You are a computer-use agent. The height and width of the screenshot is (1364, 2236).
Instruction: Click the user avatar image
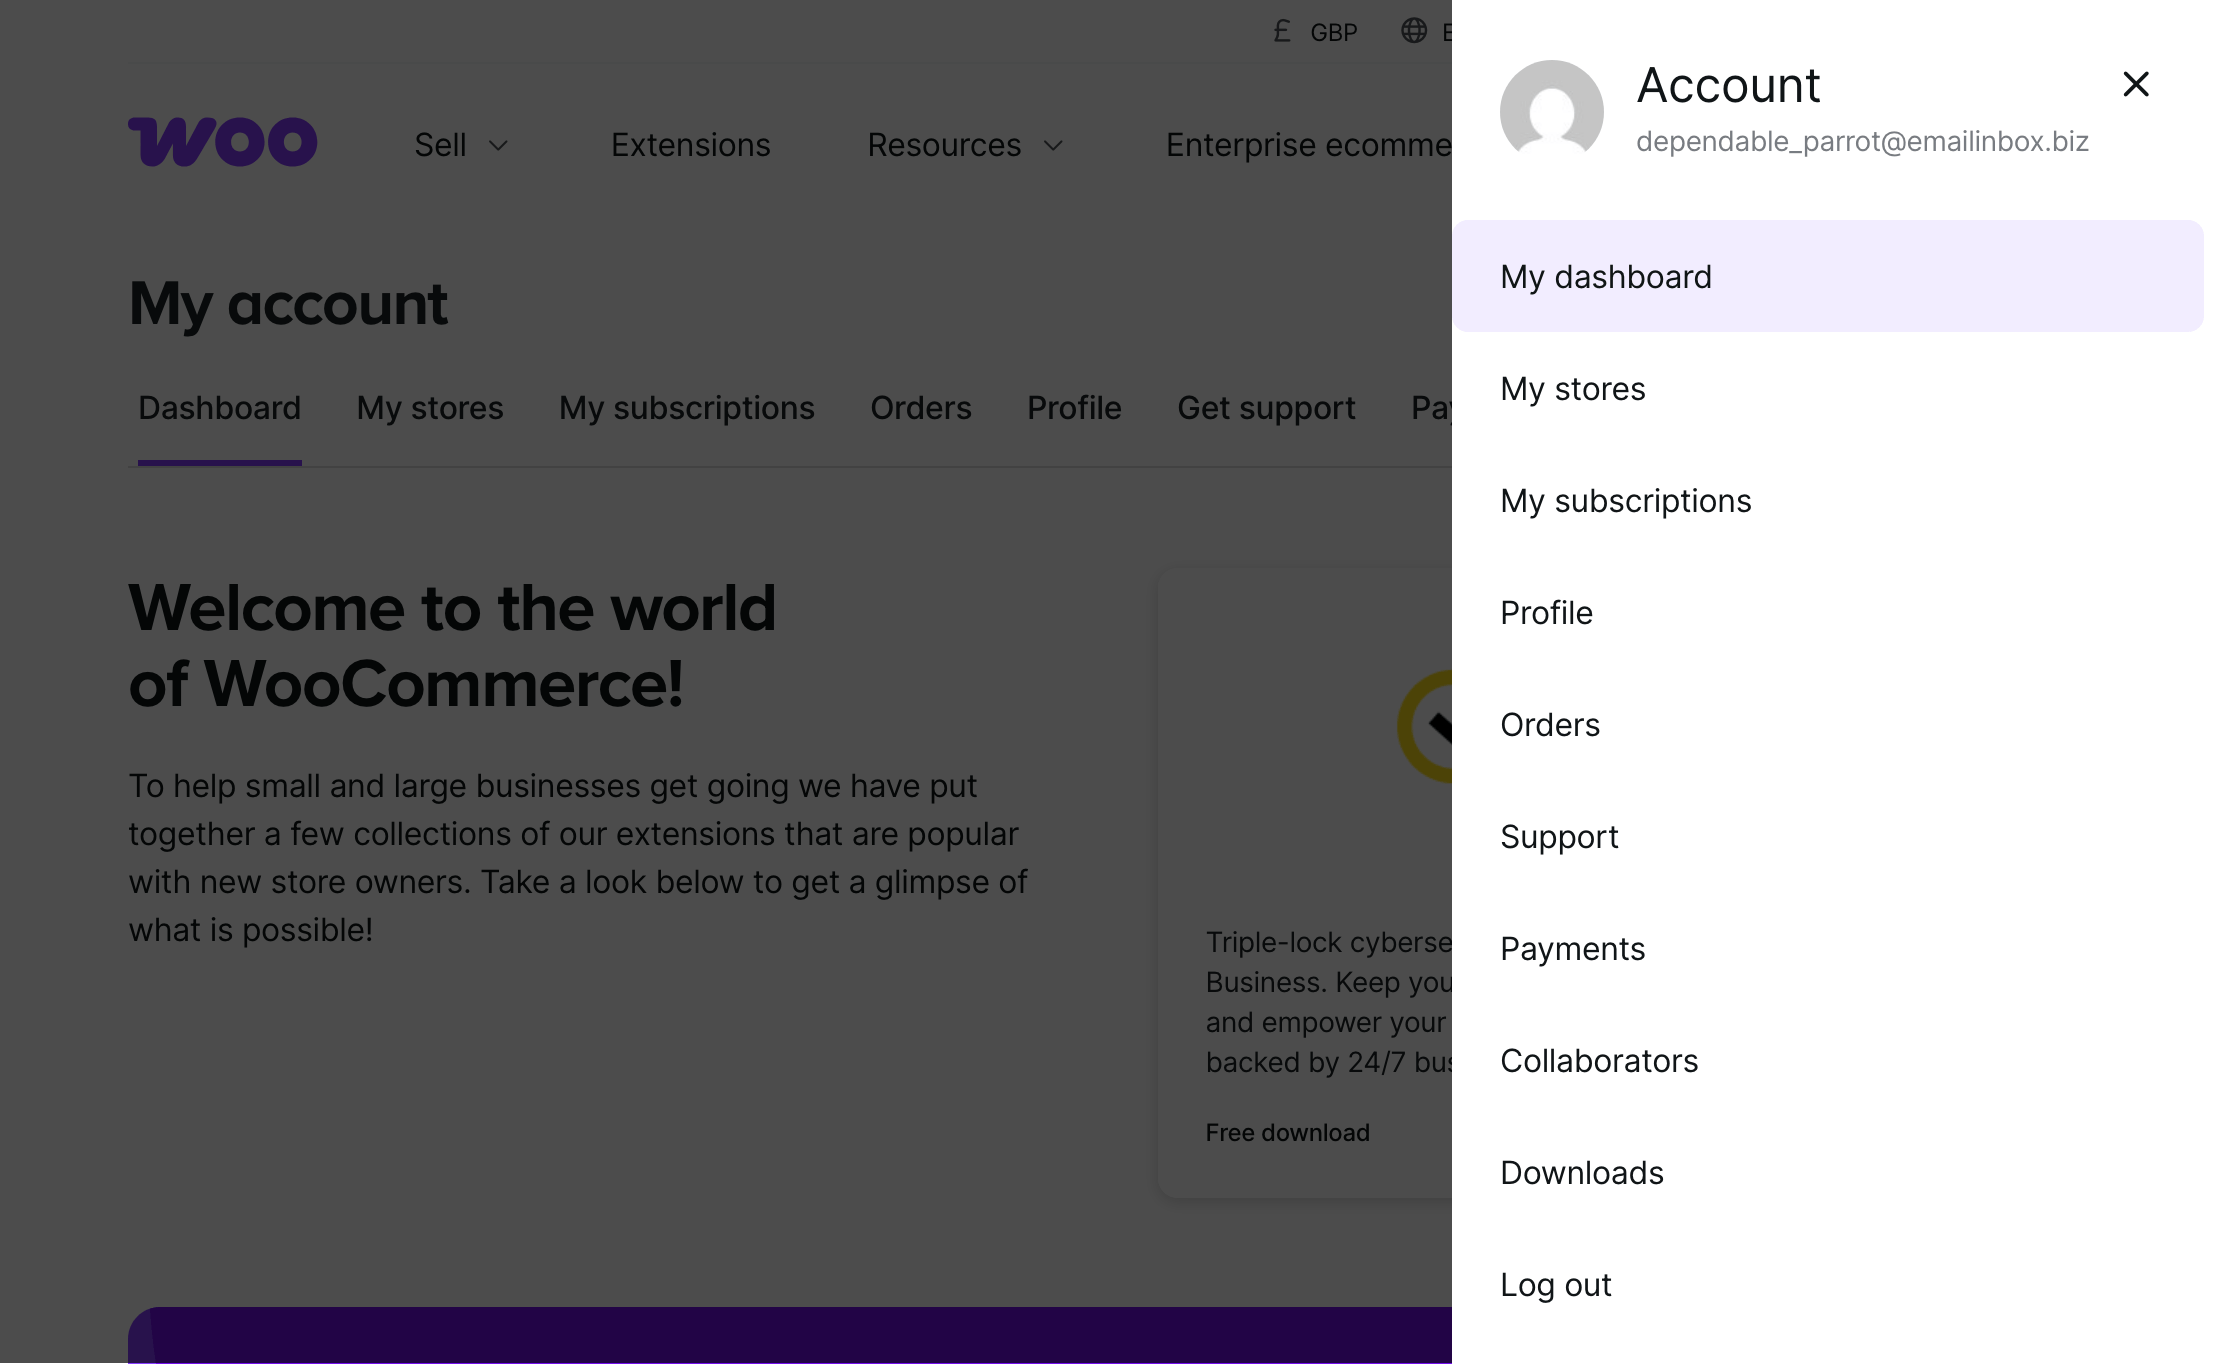pyautogui.click(x=1551, y=111)
